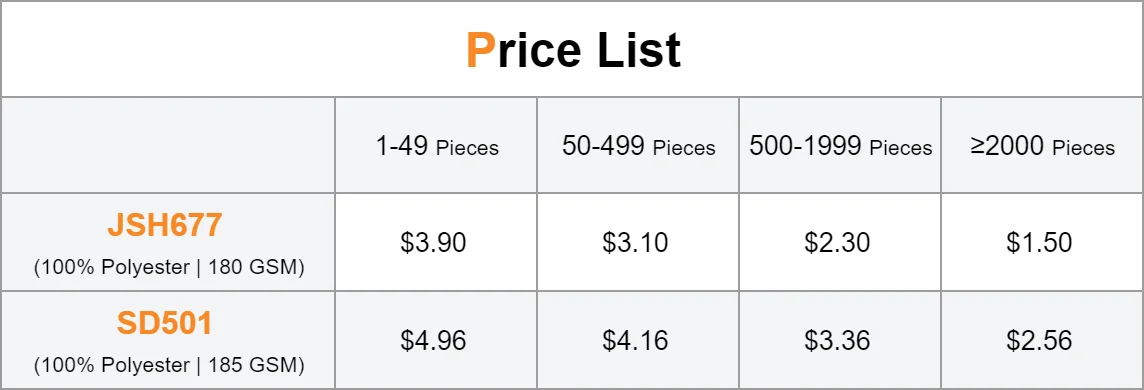Select the $3.10 price cell
1144x390 pixels.
(638, 242)
